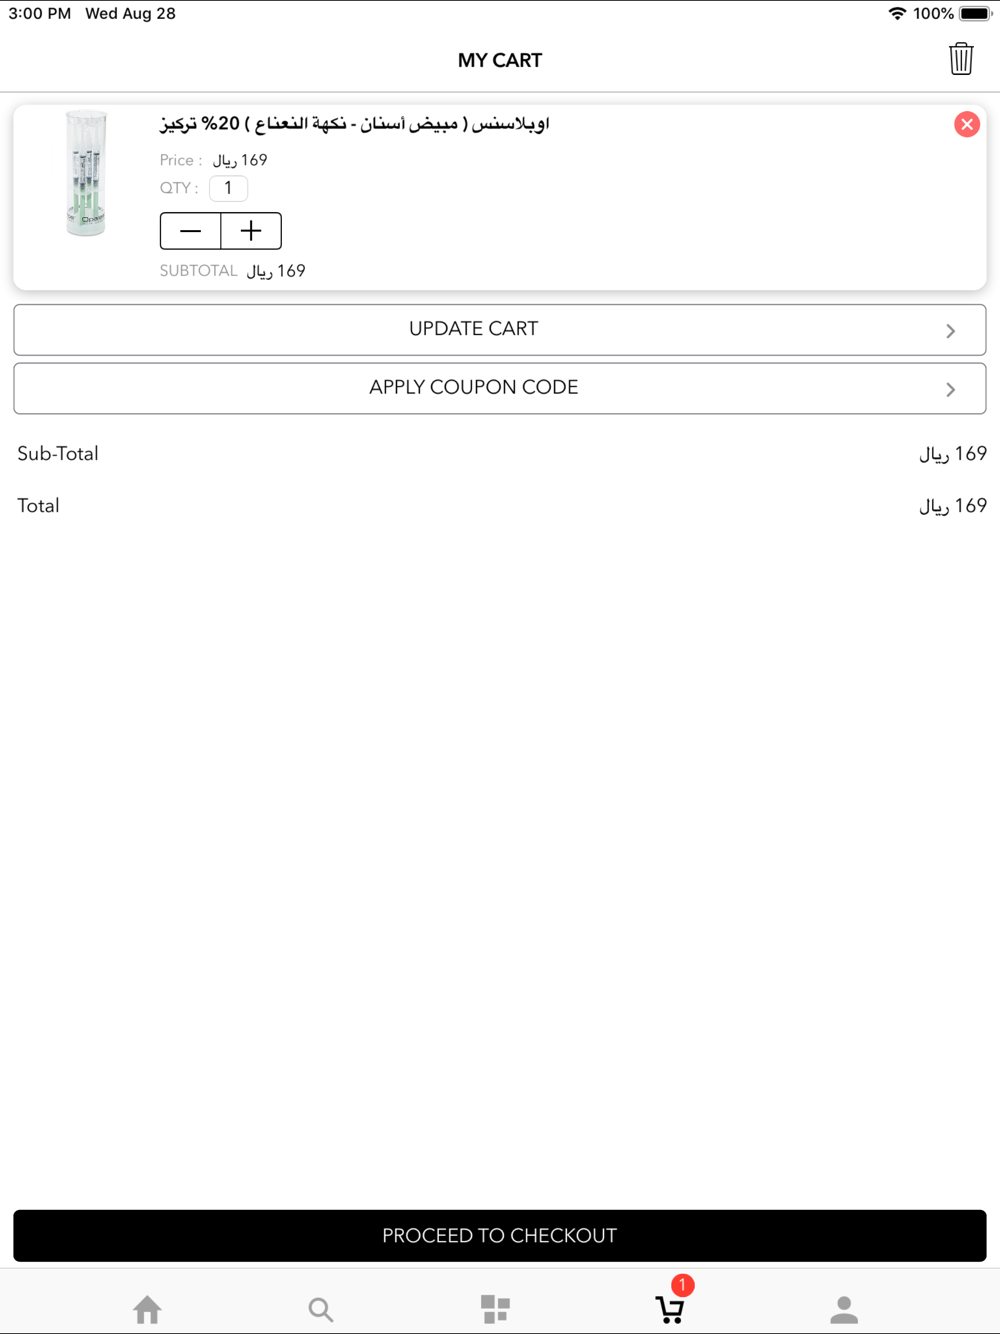The image size is (1000, 1334).
Task: Click the UPDATE CART button
Action: click(500, 330)
